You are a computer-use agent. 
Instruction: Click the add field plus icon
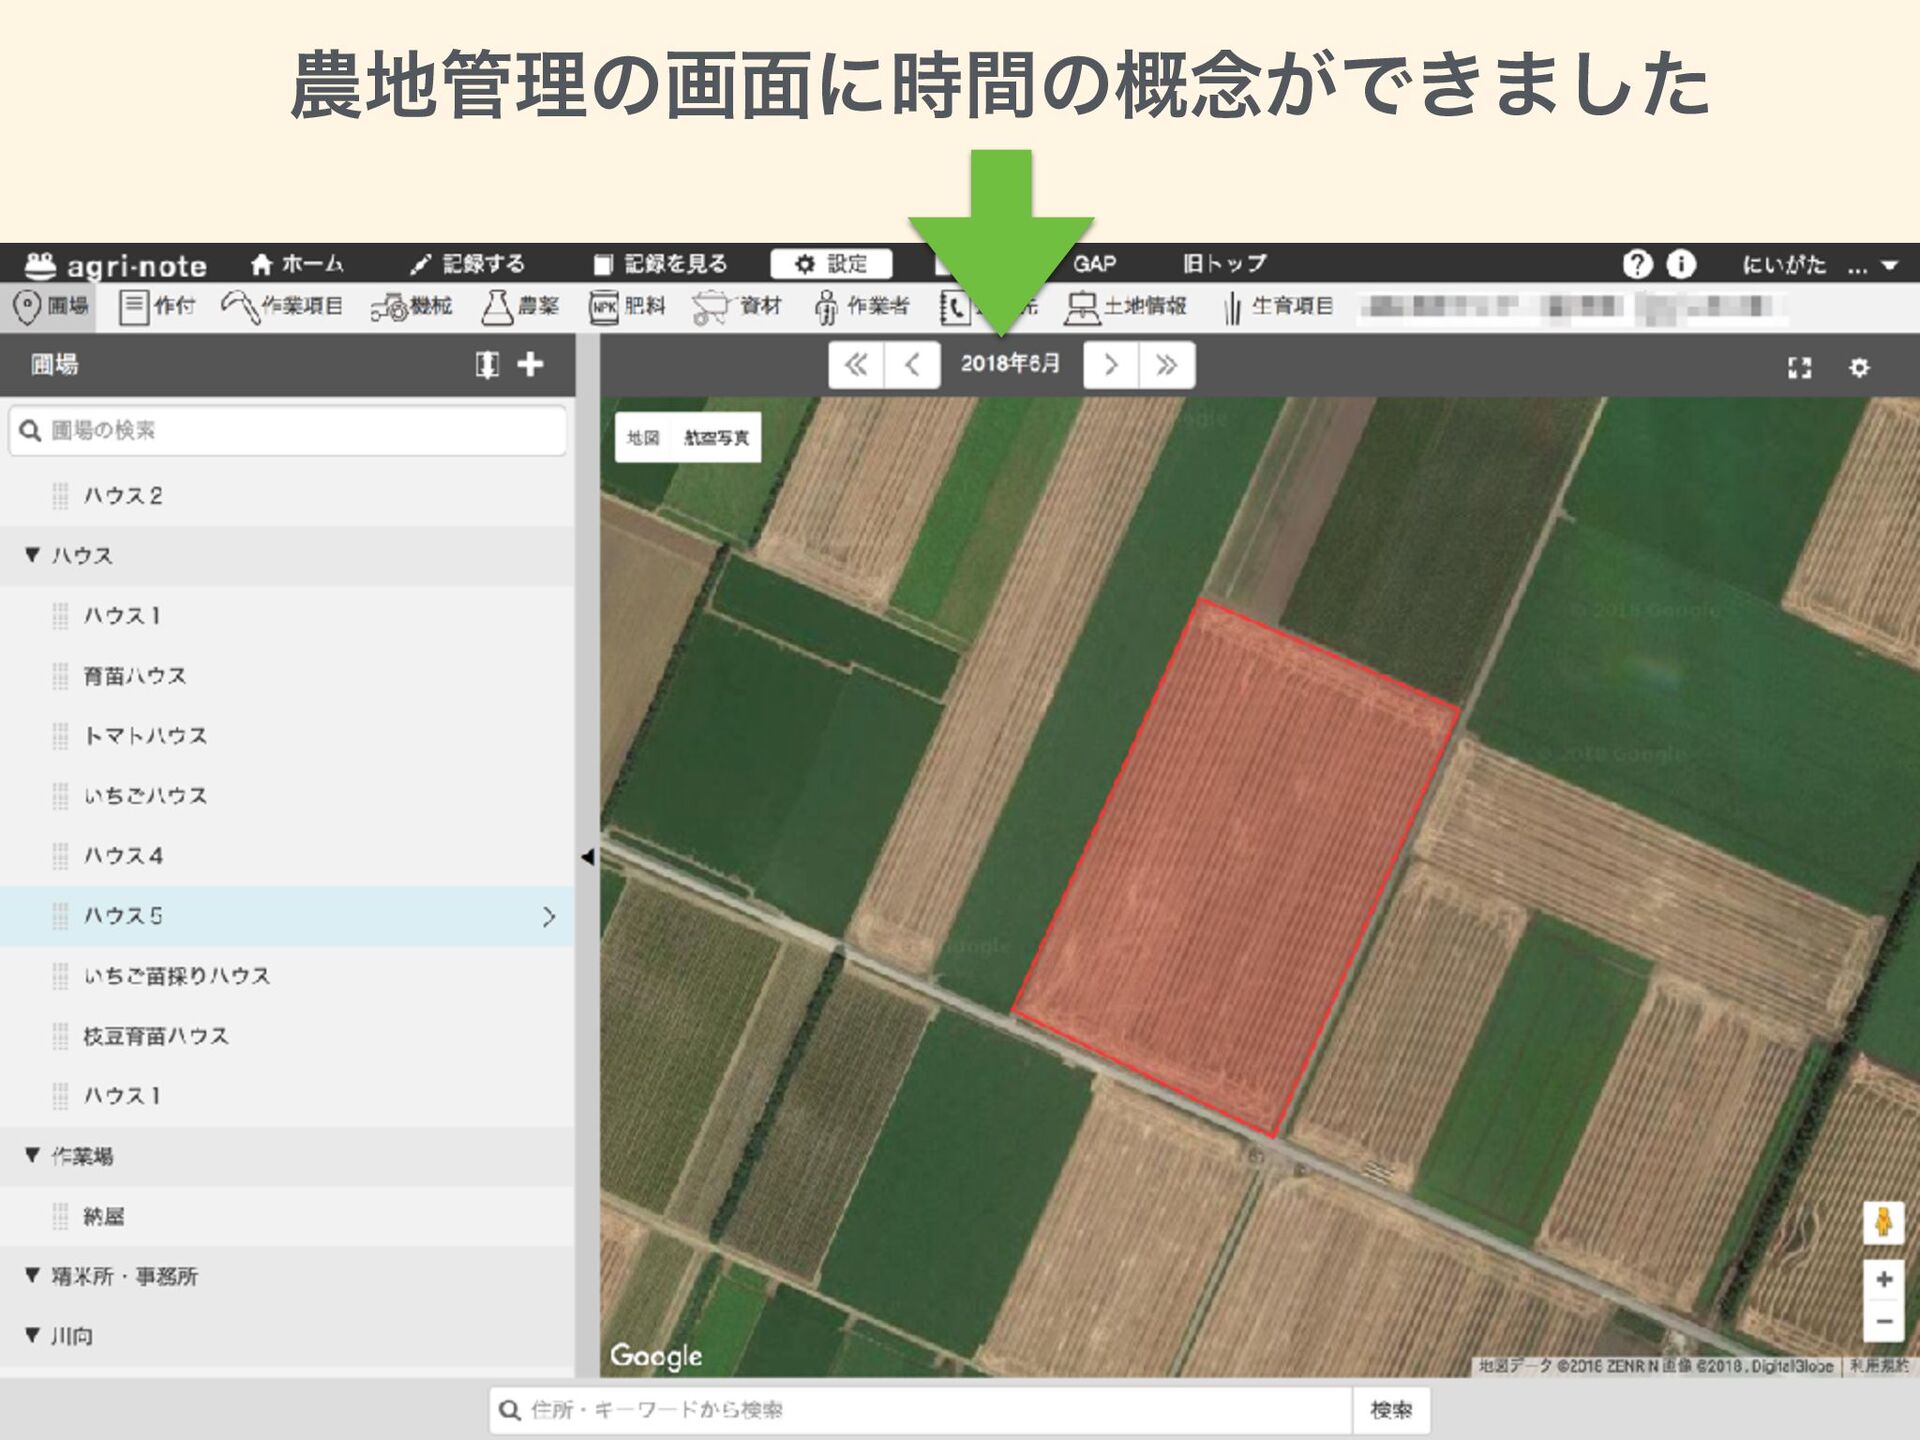coord(530,364)
